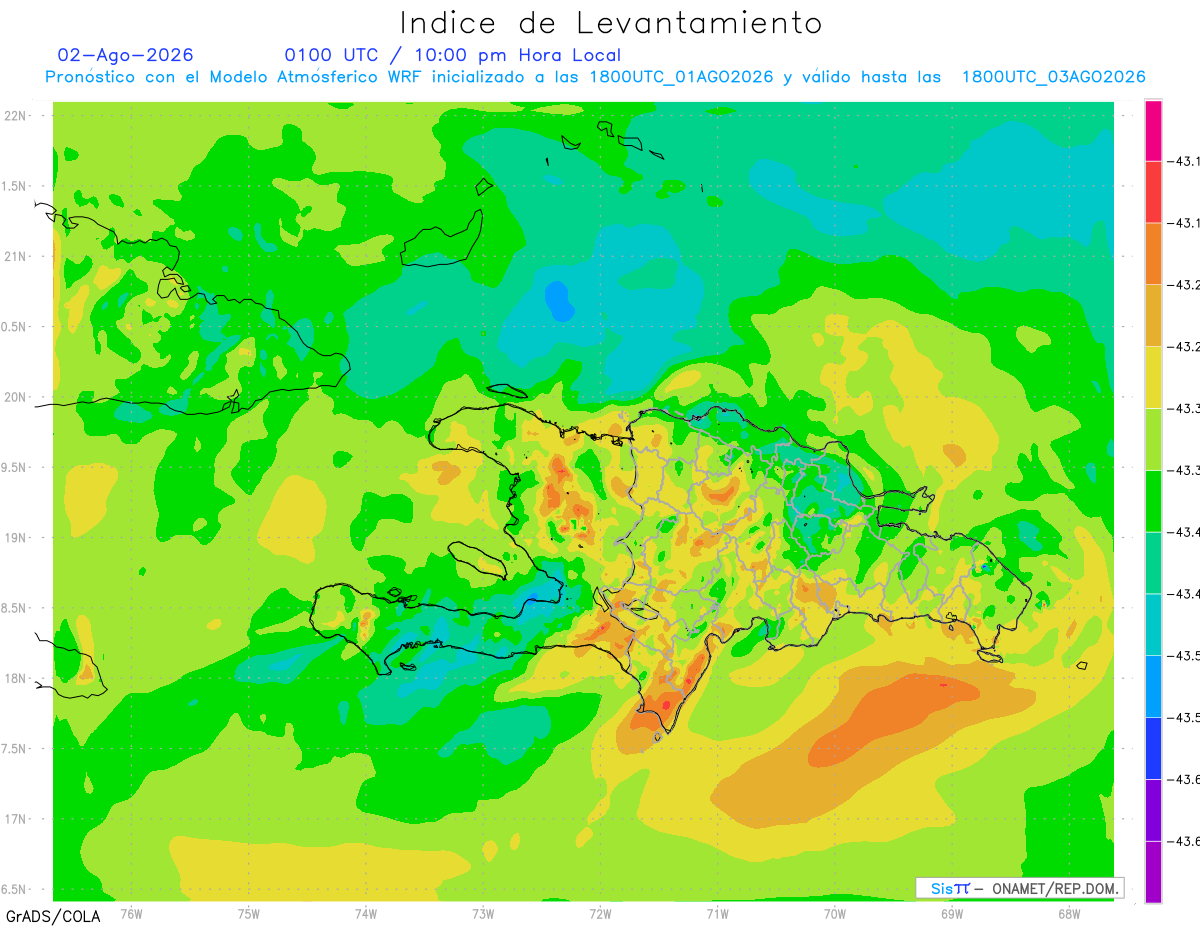Click the bright green color bar segment
Screen dimensions: 1200x927
click(1153, 501)
